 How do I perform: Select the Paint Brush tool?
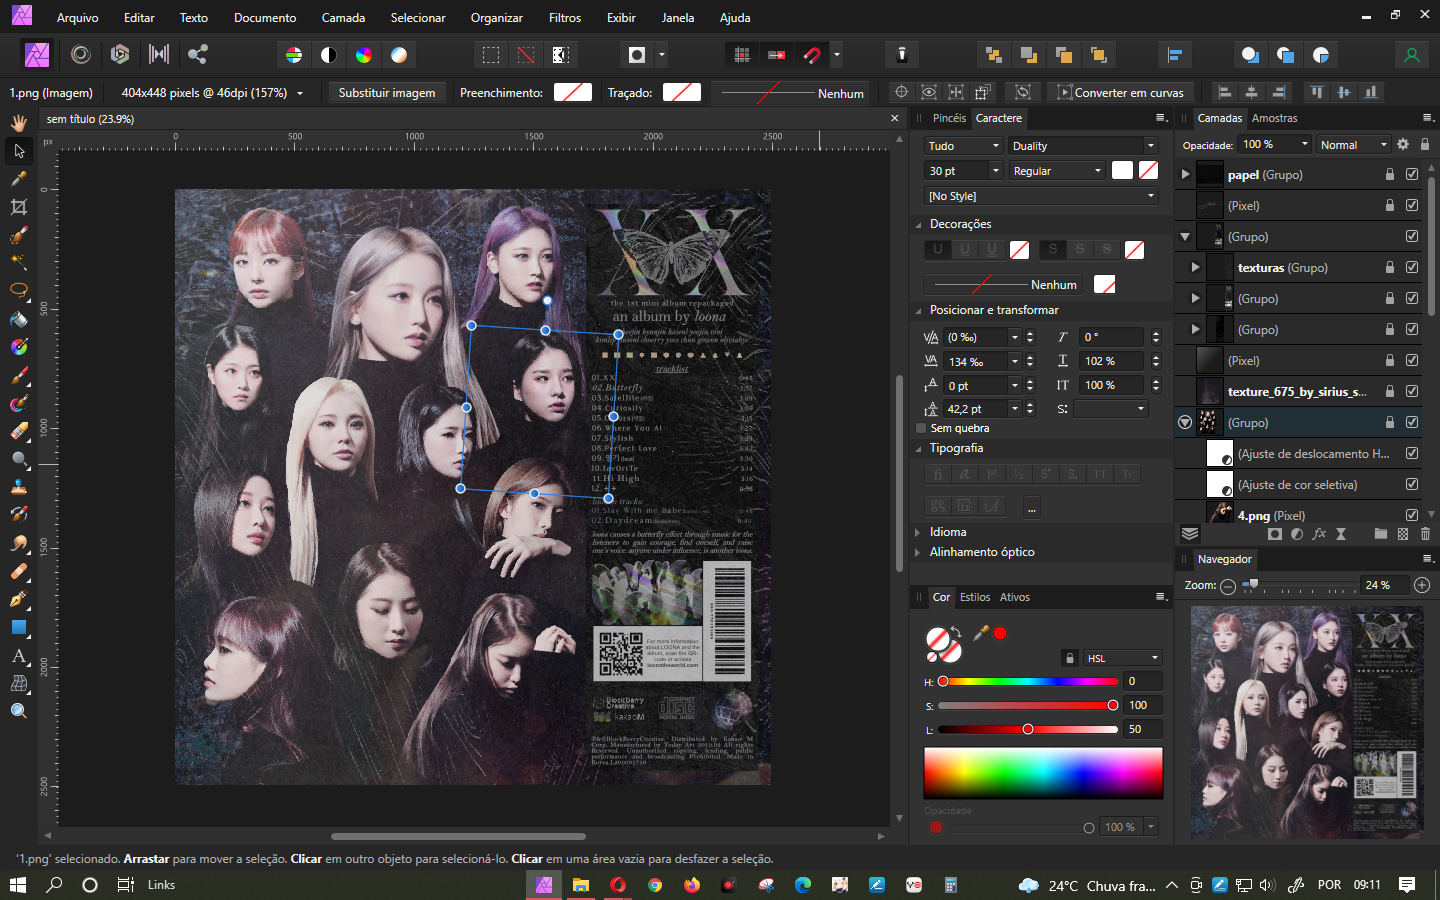[x=18, y=376]
